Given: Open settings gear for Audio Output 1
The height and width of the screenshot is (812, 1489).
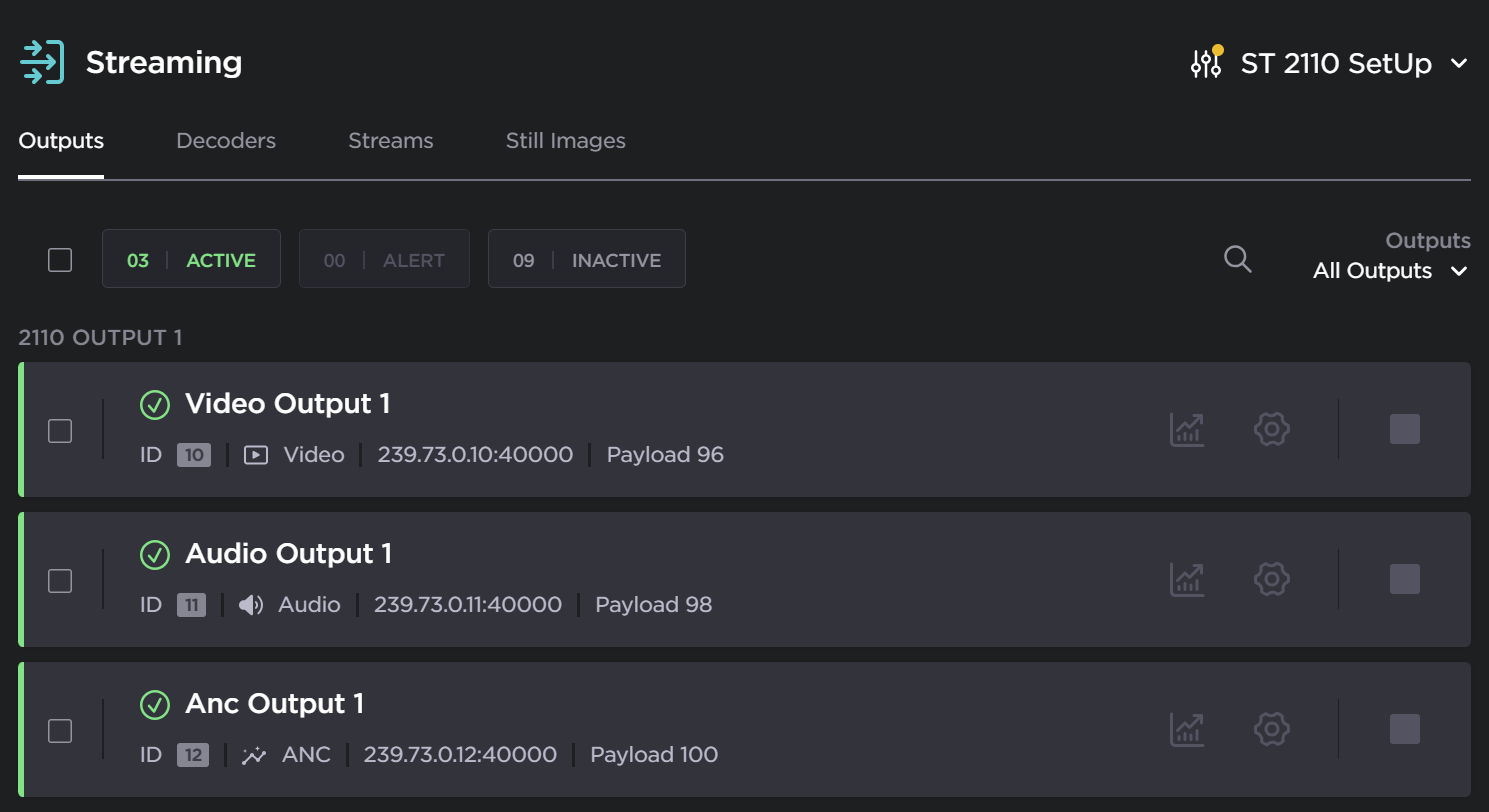Looking at the screenshot, I should (1271, 580).
